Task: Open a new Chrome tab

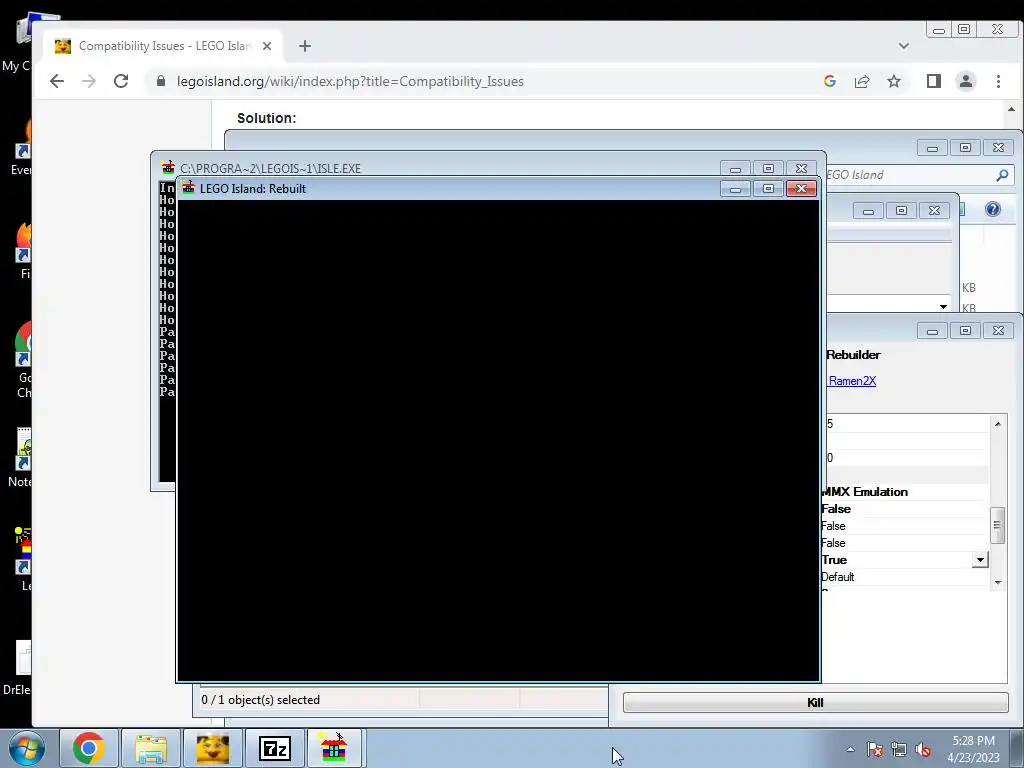Action: point(305,46)
